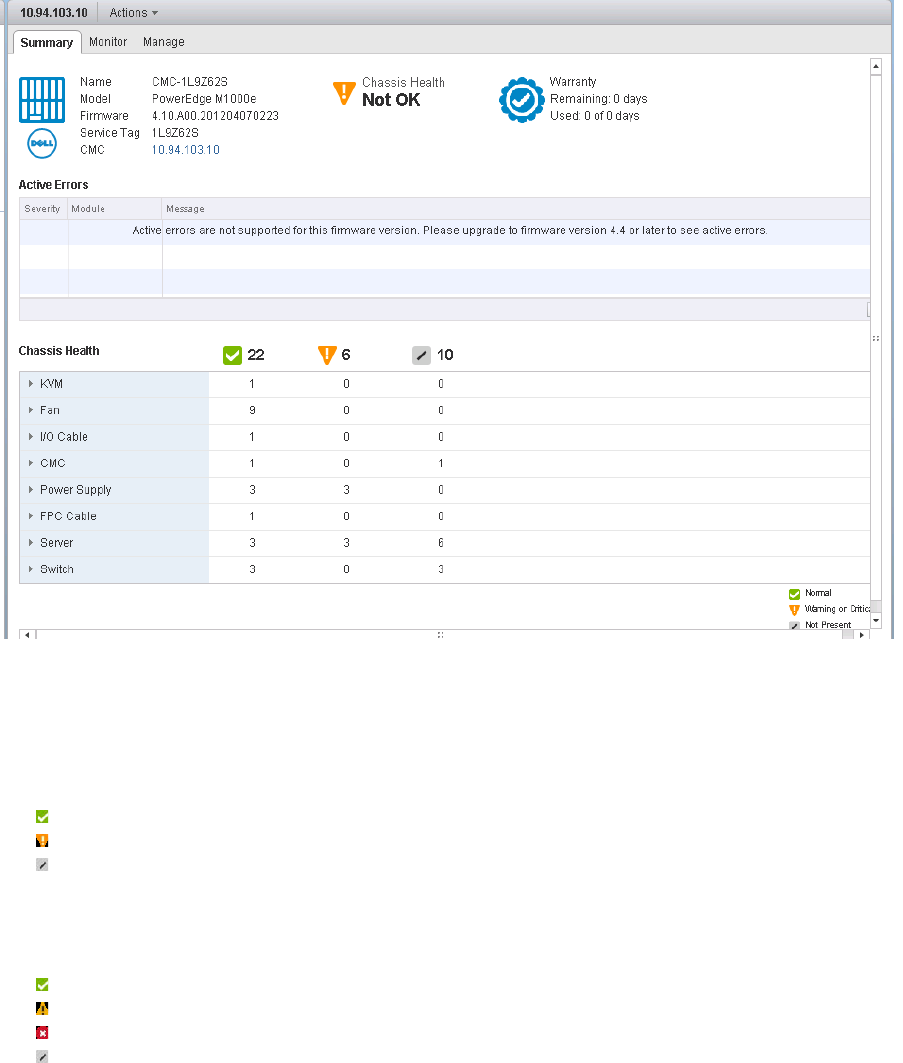This screenshot has width=903, height=1063.
Task: Click the red X icon below the panel
Action: [42, 1032]
